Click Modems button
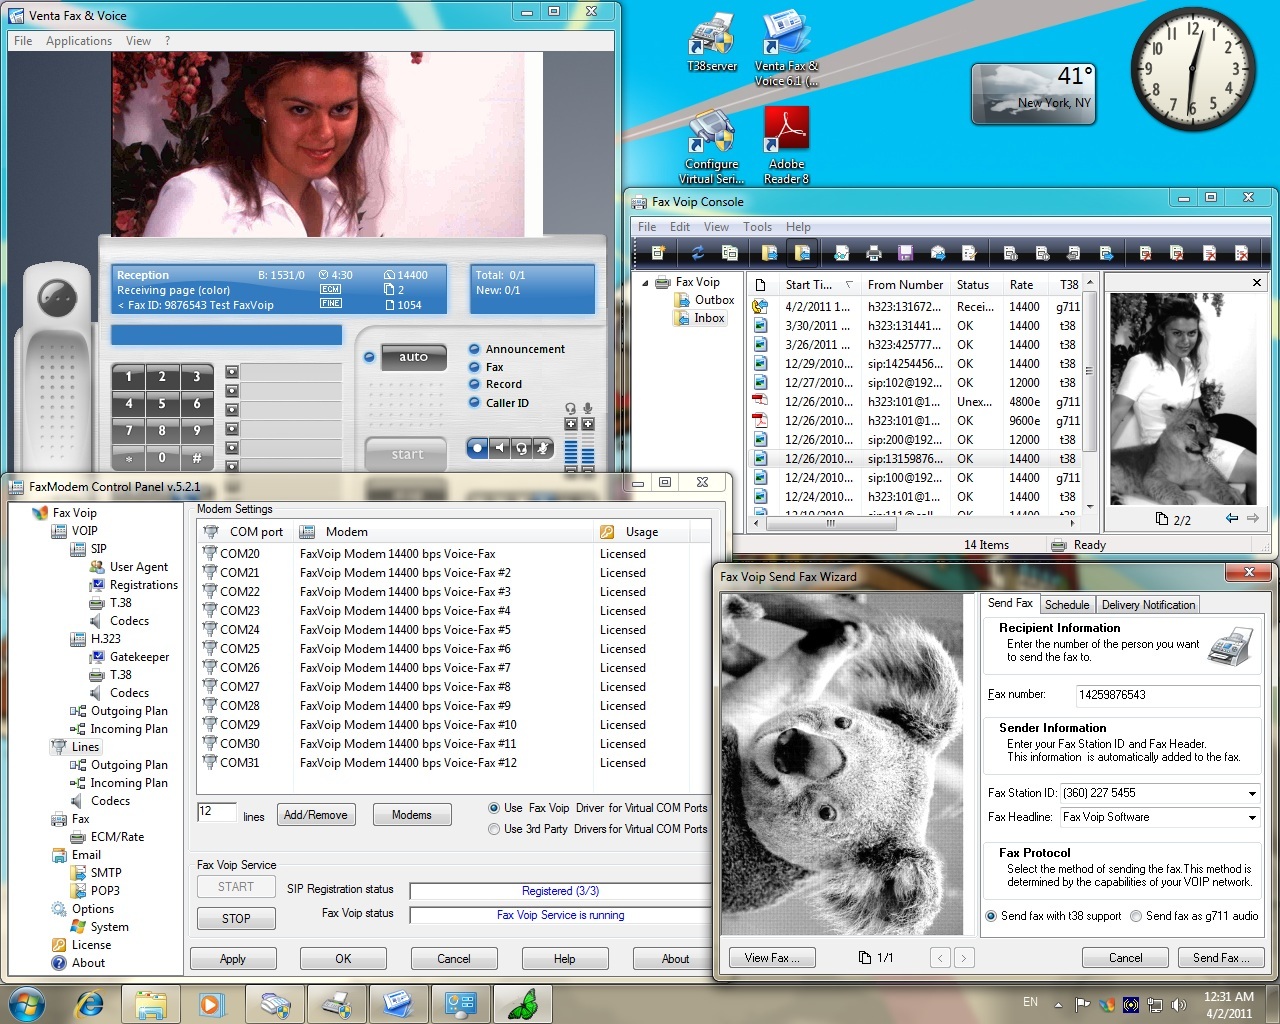The width and height of the screenshot is (1280, 1024). pyautogui.click(x=412, y=815)
